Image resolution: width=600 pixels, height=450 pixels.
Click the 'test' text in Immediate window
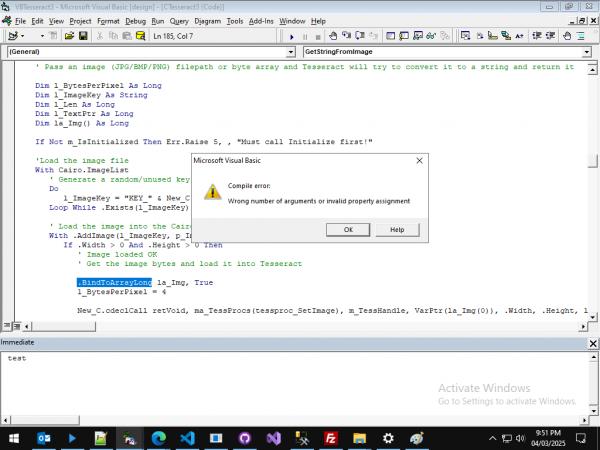click(17, 359)
